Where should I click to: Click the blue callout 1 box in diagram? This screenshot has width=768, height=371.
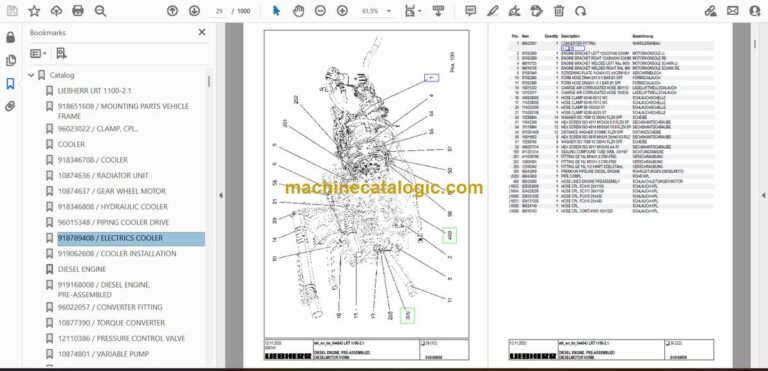coord(431,77)
